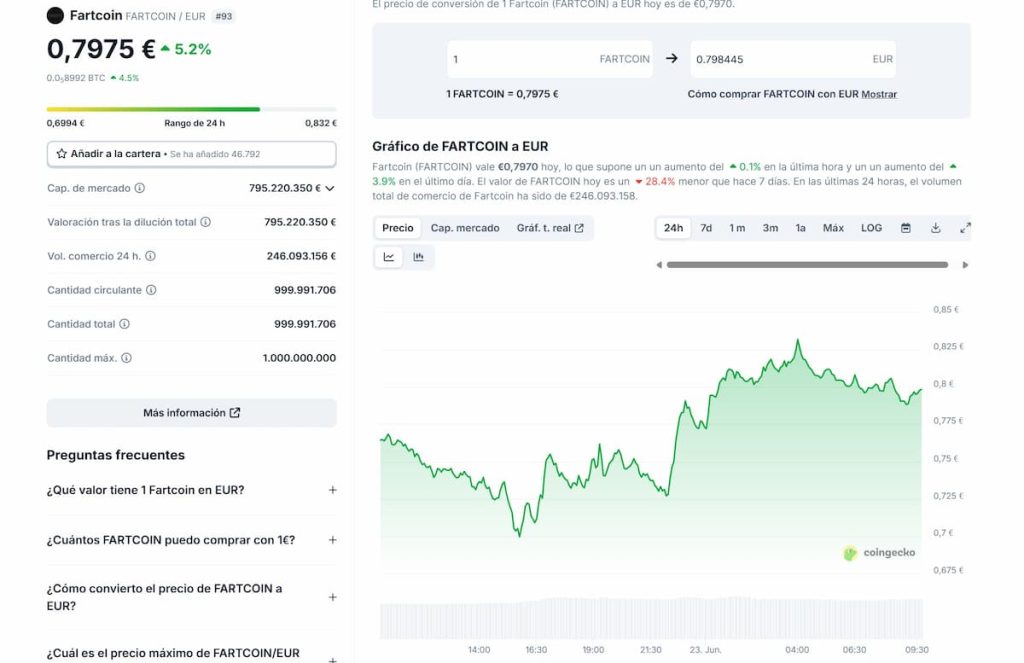Viewport: 1024px width, 663px height.
Task: Click the volume value 246.093.156 €
Action: pos(301,256)
